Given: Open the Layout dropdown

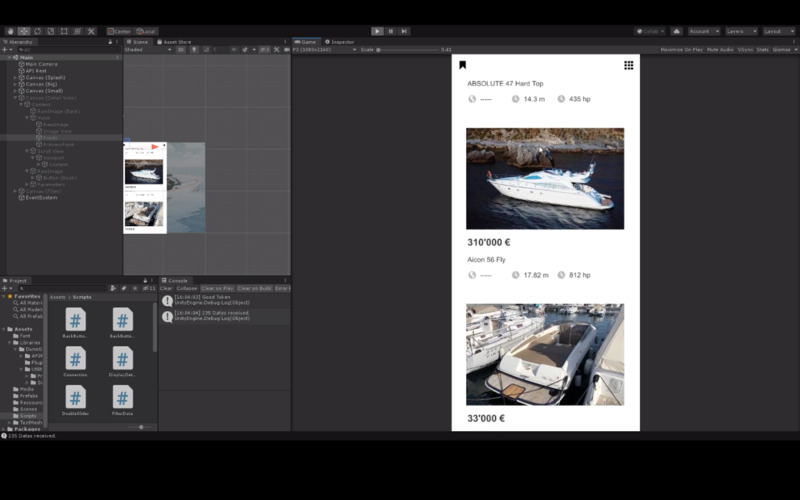Looking at the screenshot, I should click(x=779, y=31).
